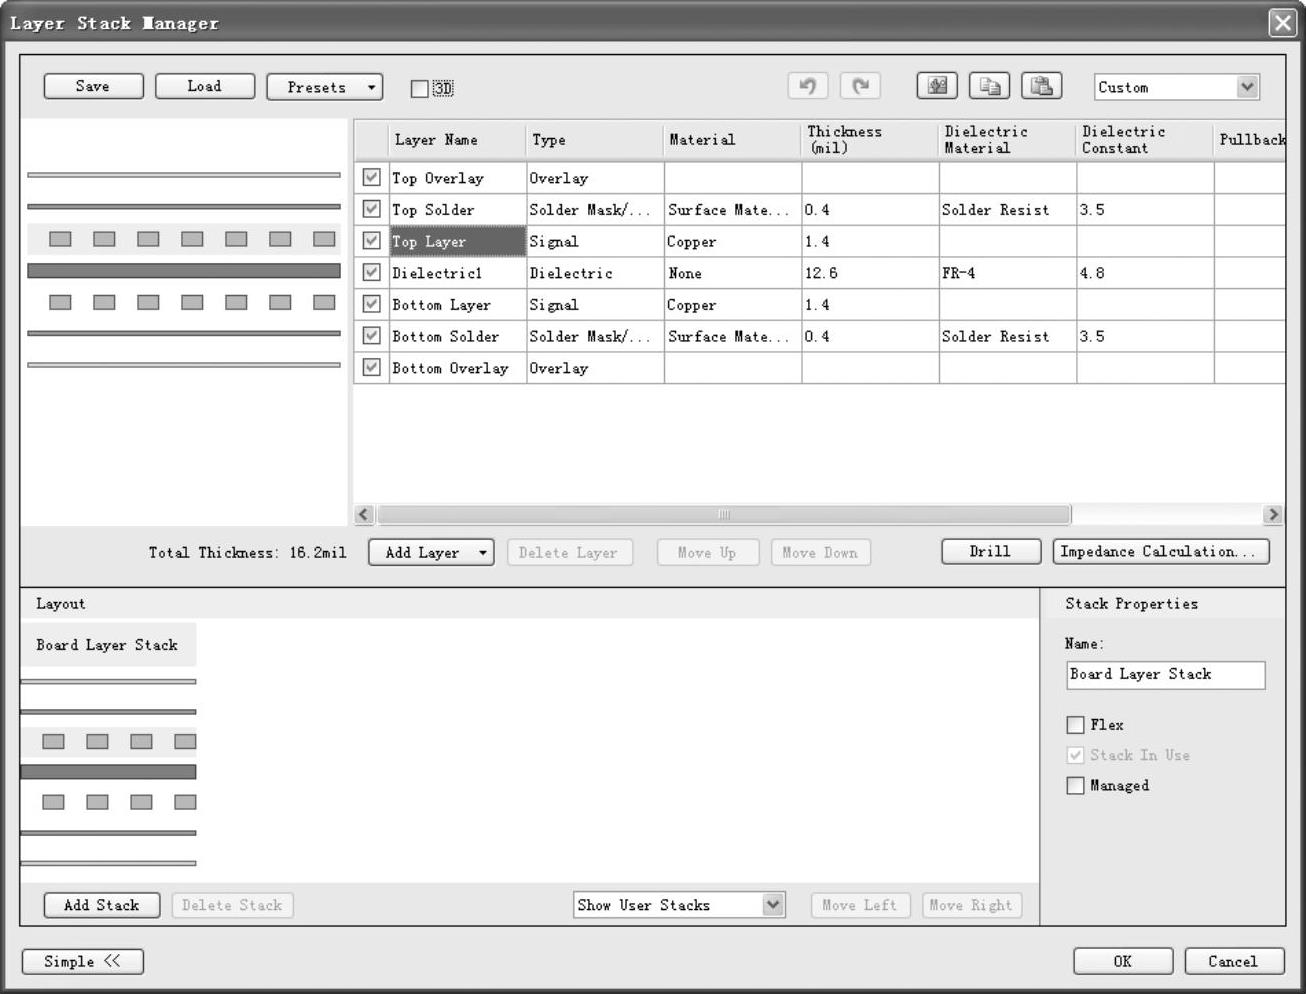Image resolution: width=1306 pixels, height=994 pixels.
Task: Click the Copy icon in toolbar
Action: [x=989, y=87]
